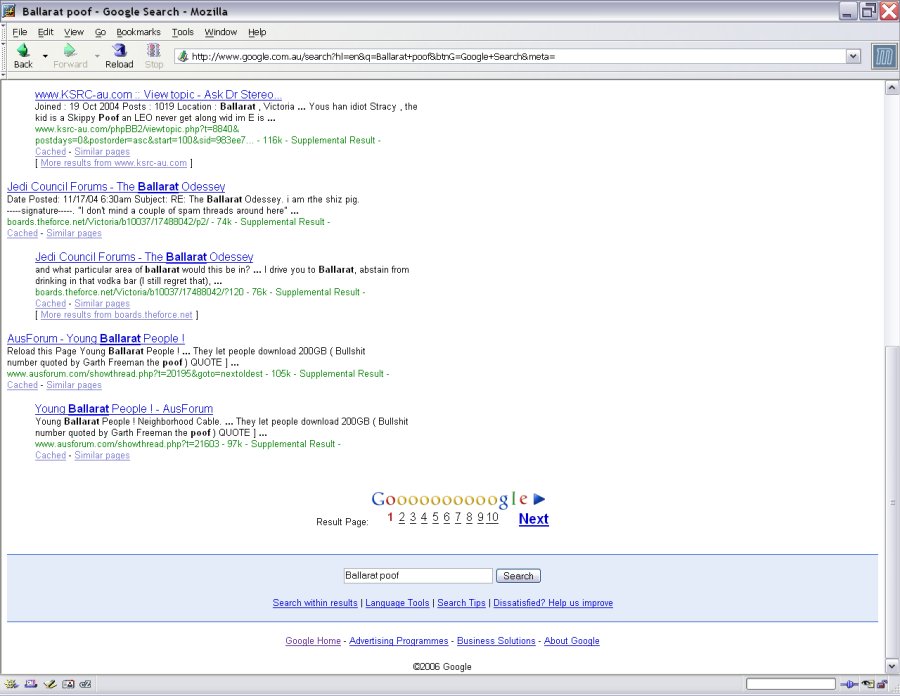Go to result page 8
The image size is (900, 696).
pyautogui.click(x=469, y=518)
